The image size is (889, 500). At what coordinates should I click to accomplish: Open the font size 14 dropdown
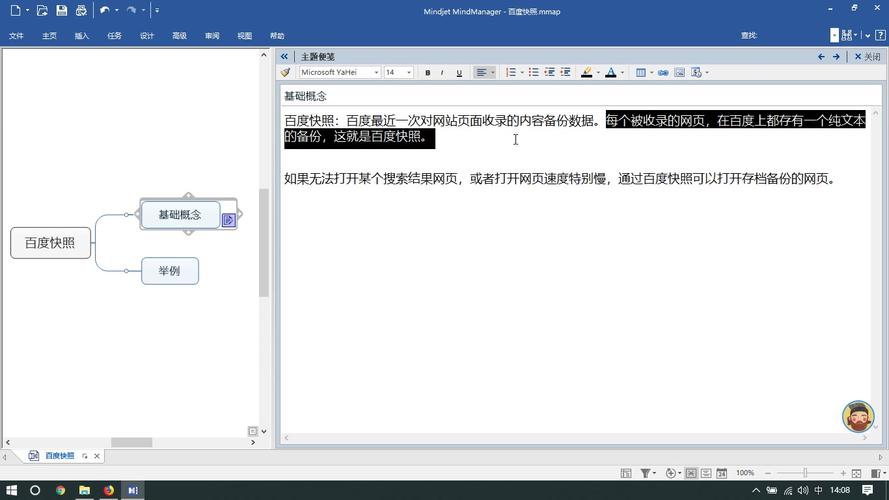[x=408, y=73]
